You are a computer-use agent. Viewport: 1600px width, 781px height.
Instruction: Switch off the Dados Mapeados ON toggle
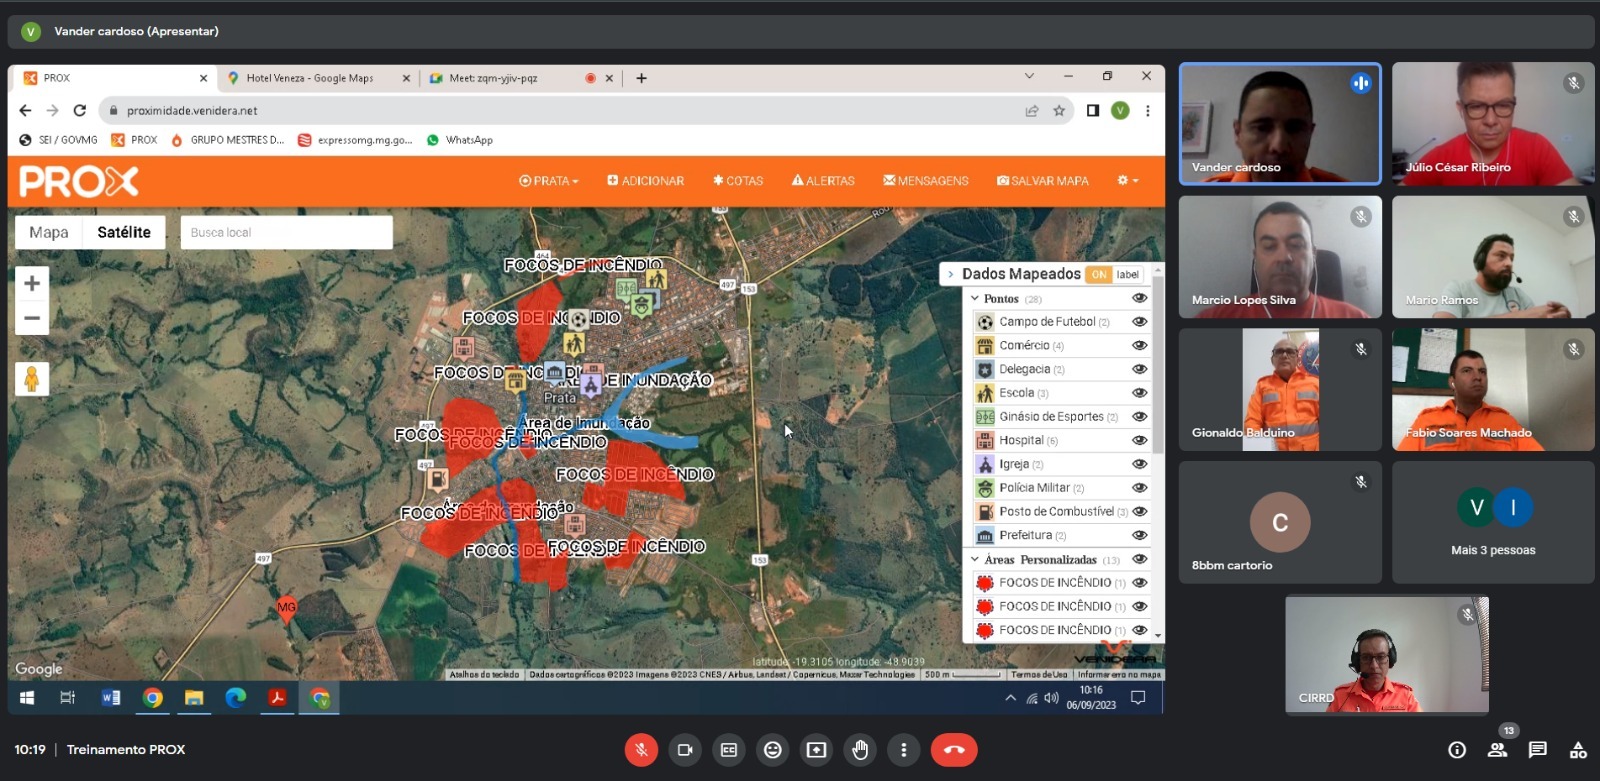click(x=1099, y=275)
